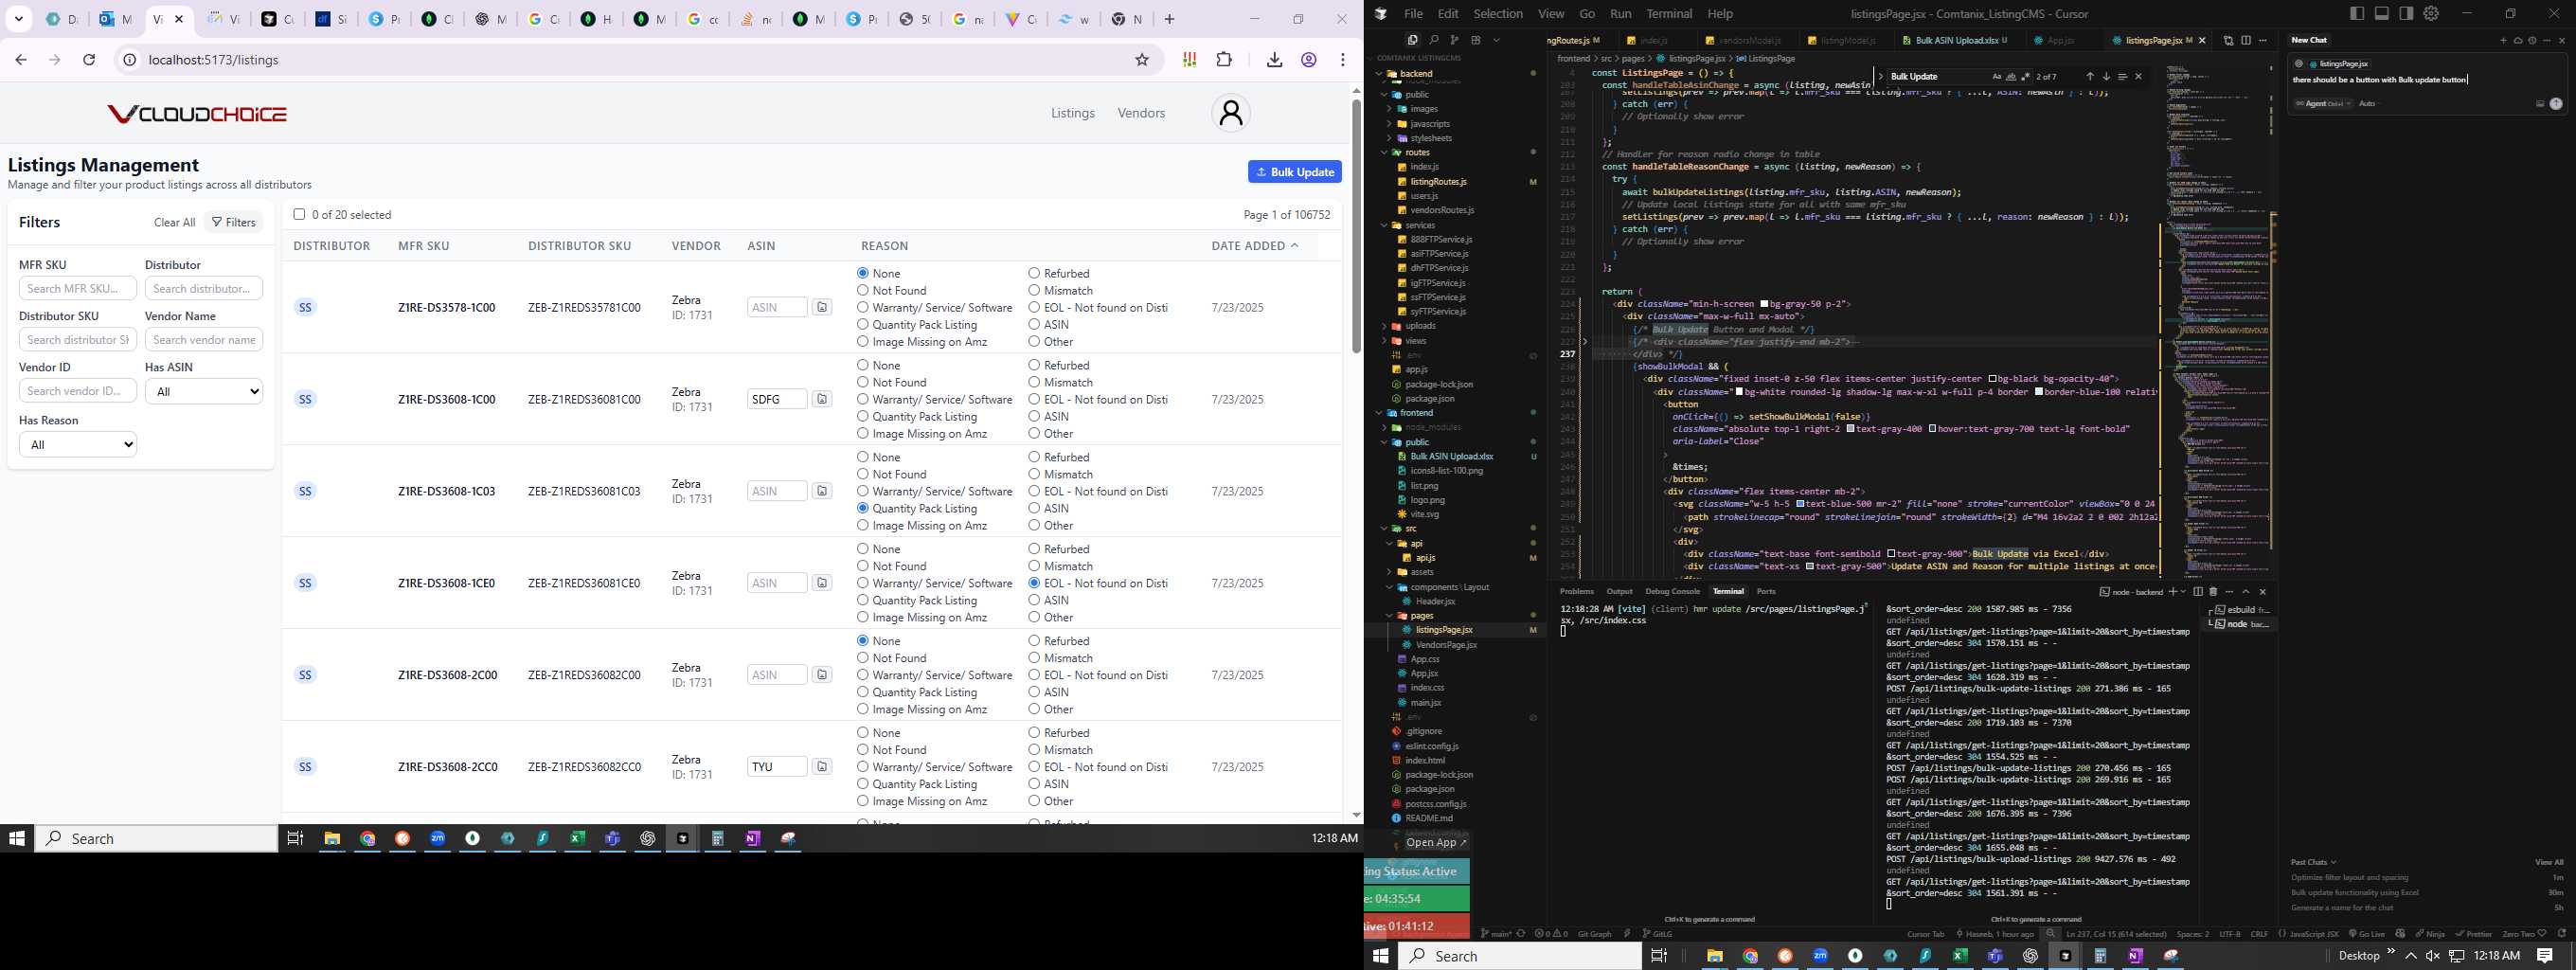Open the Explorer view in Cursor

tap(1412, 40)
